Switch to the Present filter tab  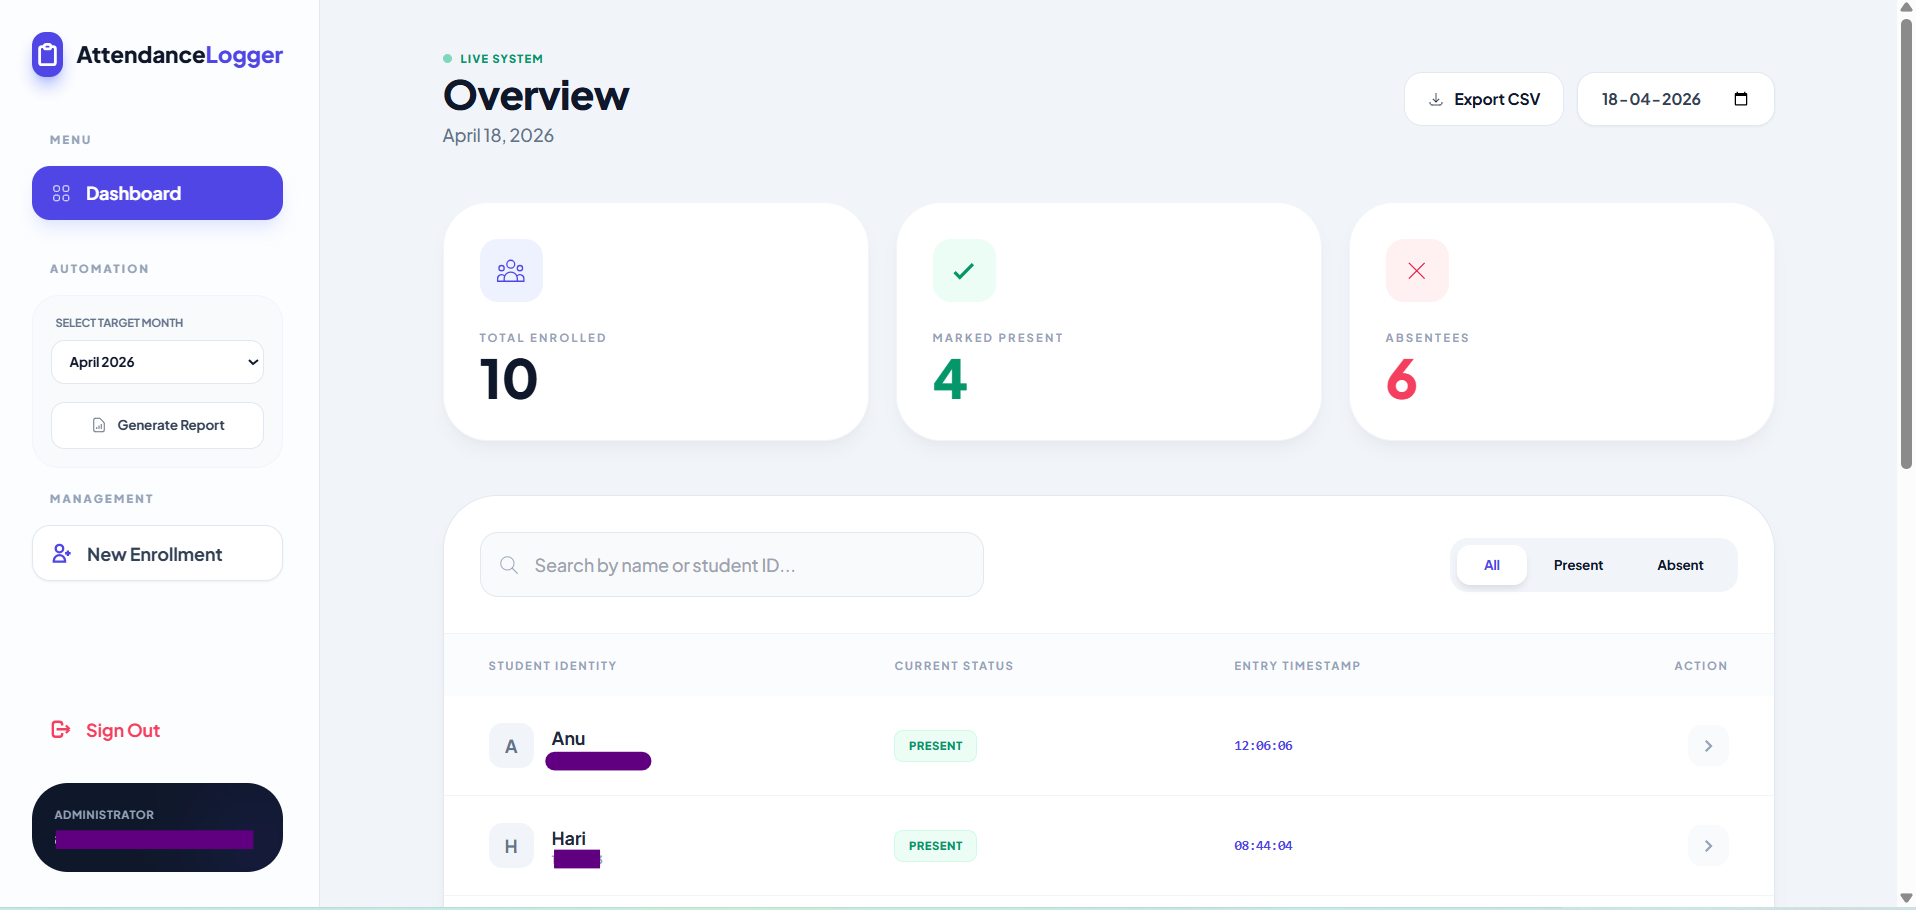coord(1577,564)
